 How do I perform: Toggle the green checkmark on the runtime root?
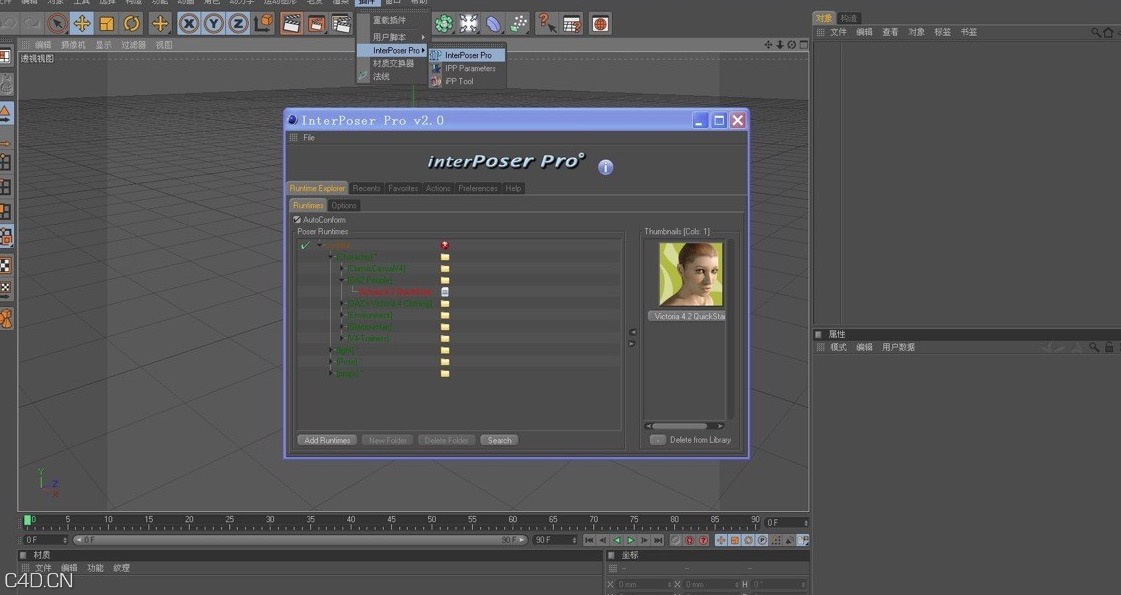tap(304, 246)
